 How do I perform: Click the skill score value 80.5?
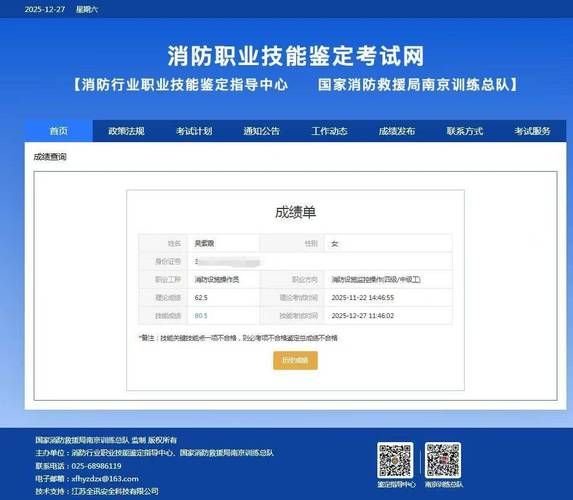pos(201,315)
